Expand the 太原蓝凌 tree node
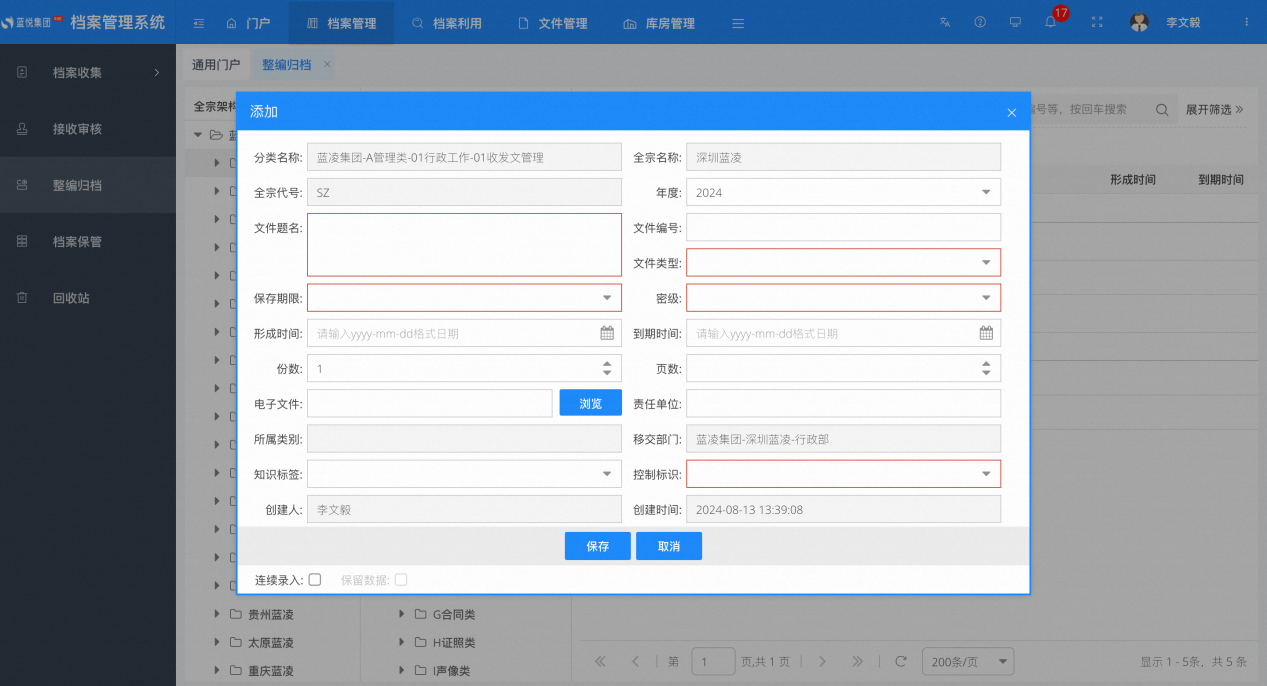This screenshot has height=686, width=1267. tap(216, 642)
